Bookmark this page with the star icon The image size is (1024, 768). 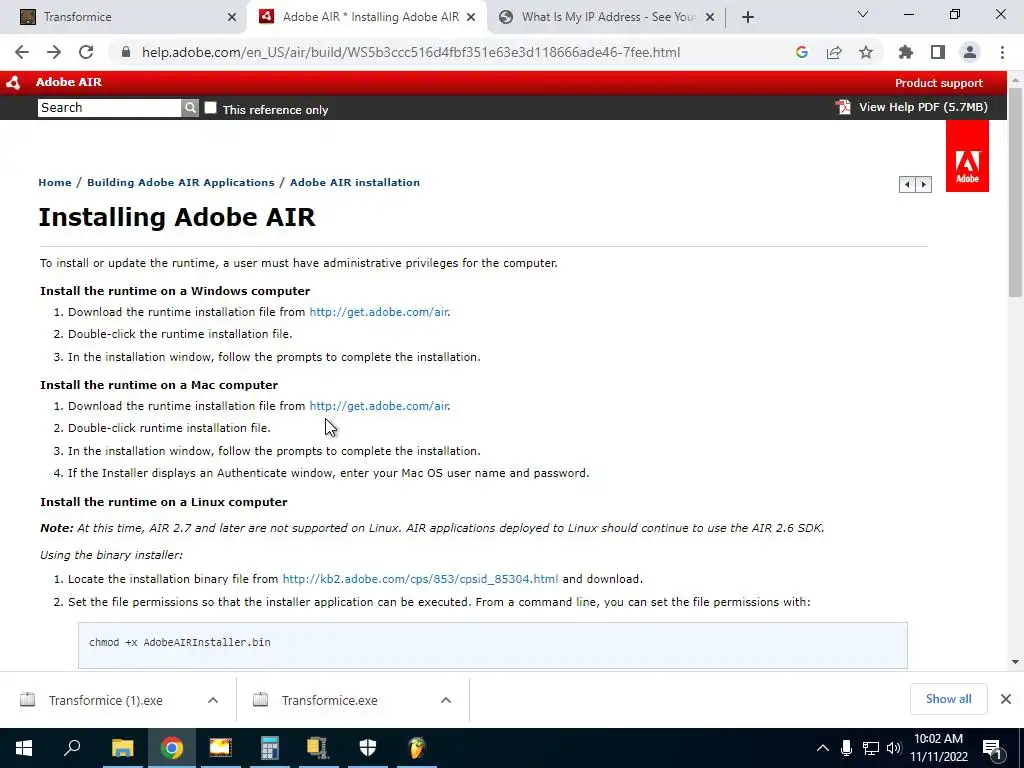click(x=866, y=52)
